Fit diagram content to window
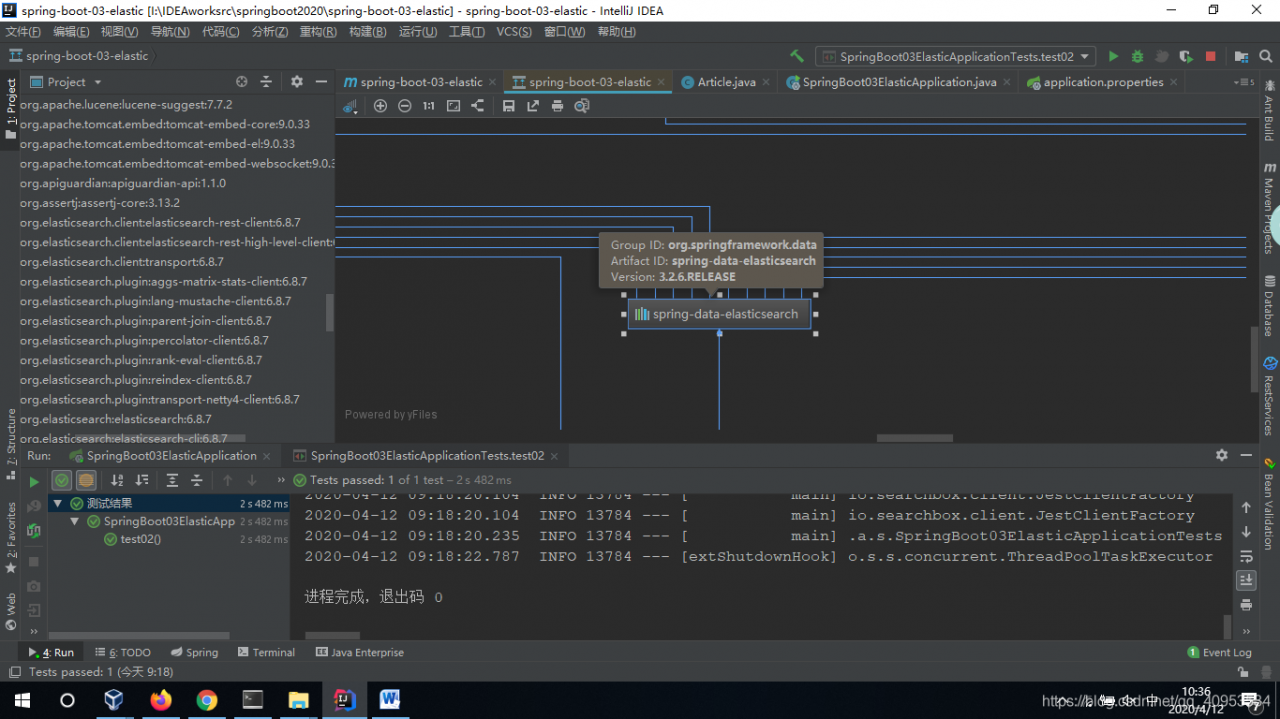The width and height of the screenshot is (1280, 719). pyautogui.click(x=453, y=106)
